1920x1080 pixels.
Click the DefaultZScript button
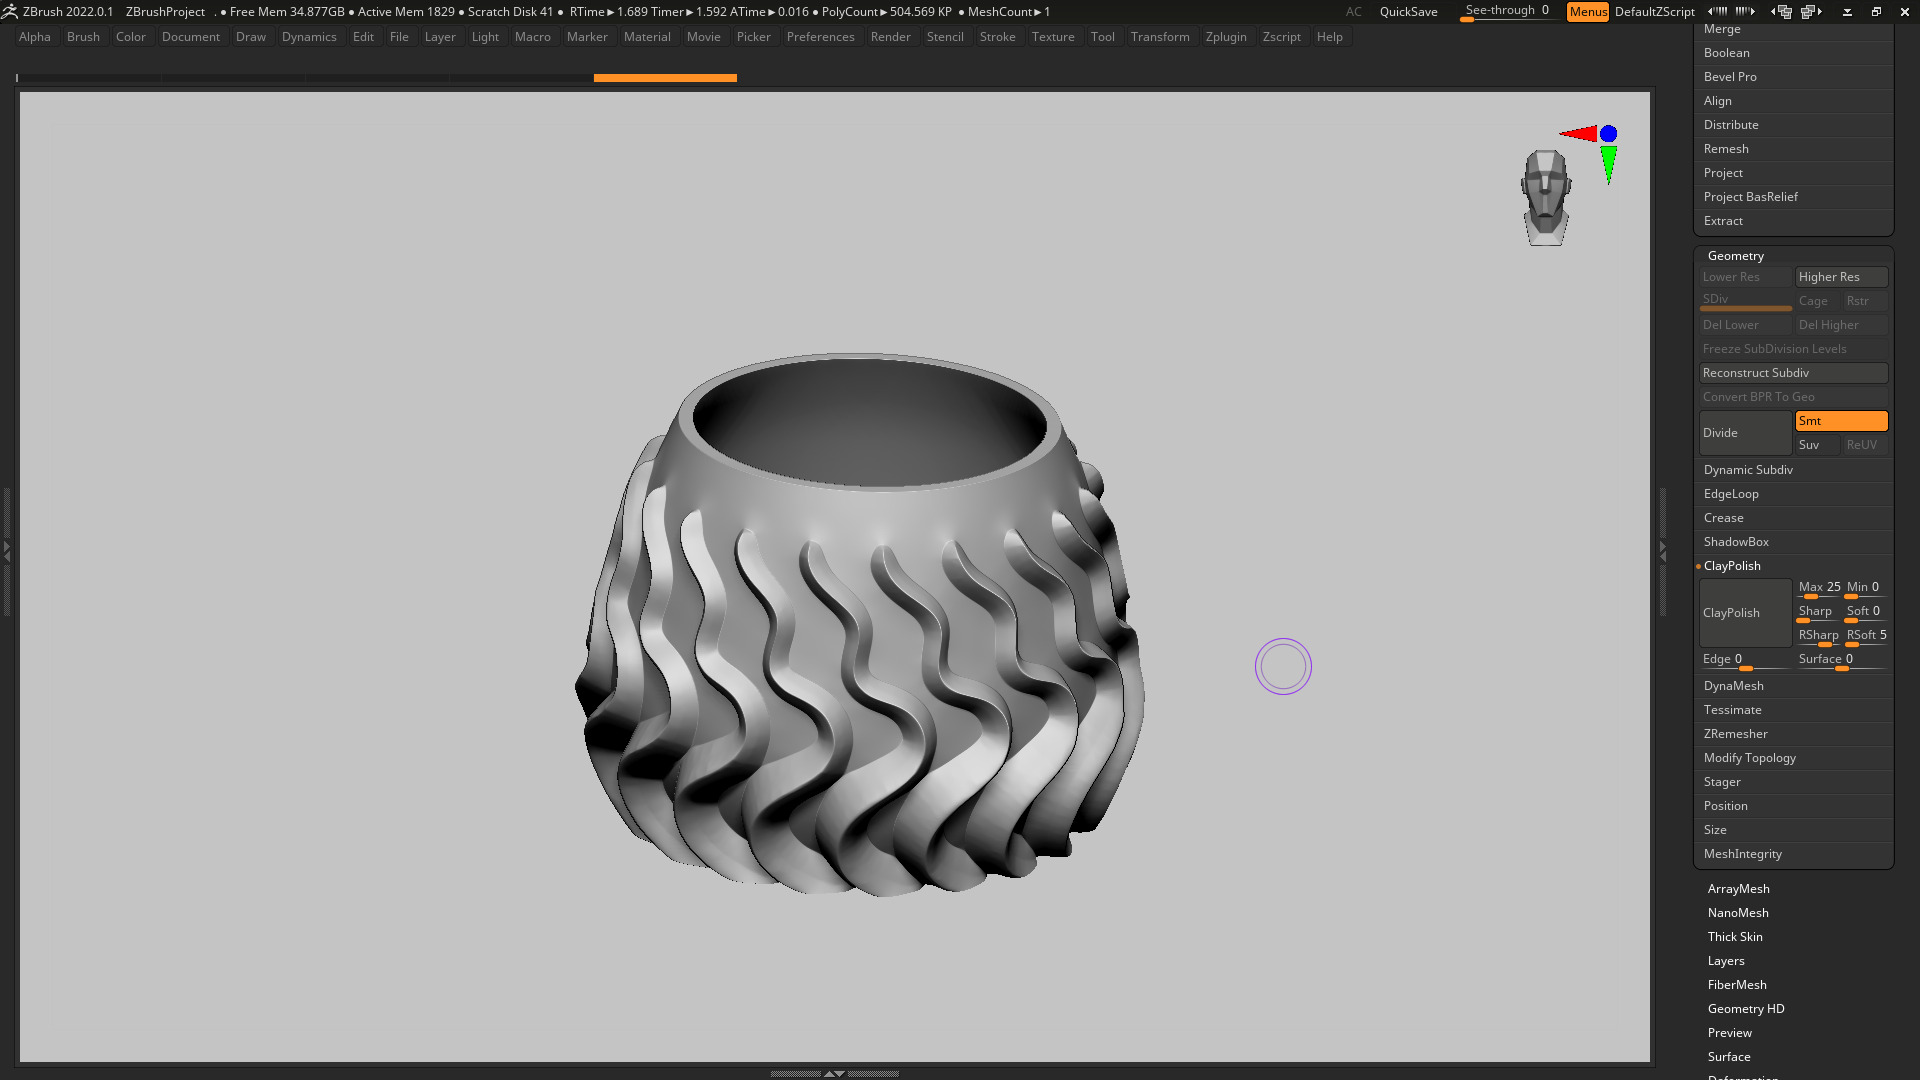(1654, 12)
